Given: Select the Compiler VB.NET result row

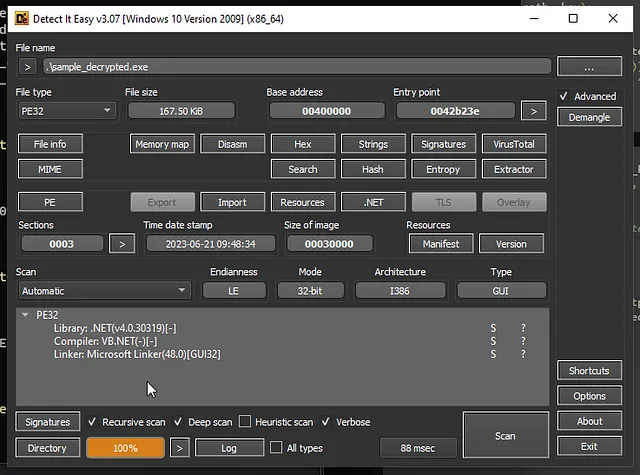Looking at the screenshot, I should [282, 341].
